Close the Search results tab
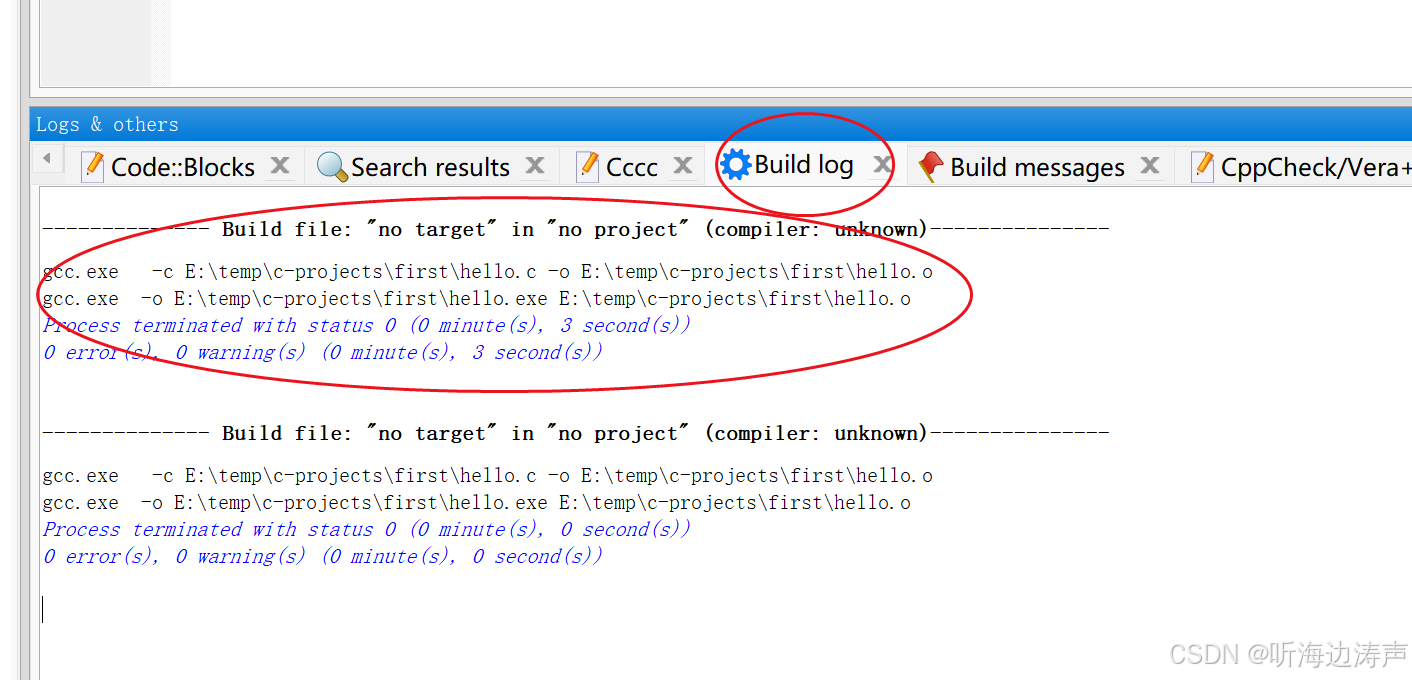The image size is (1412, 680). click(535, 165)
